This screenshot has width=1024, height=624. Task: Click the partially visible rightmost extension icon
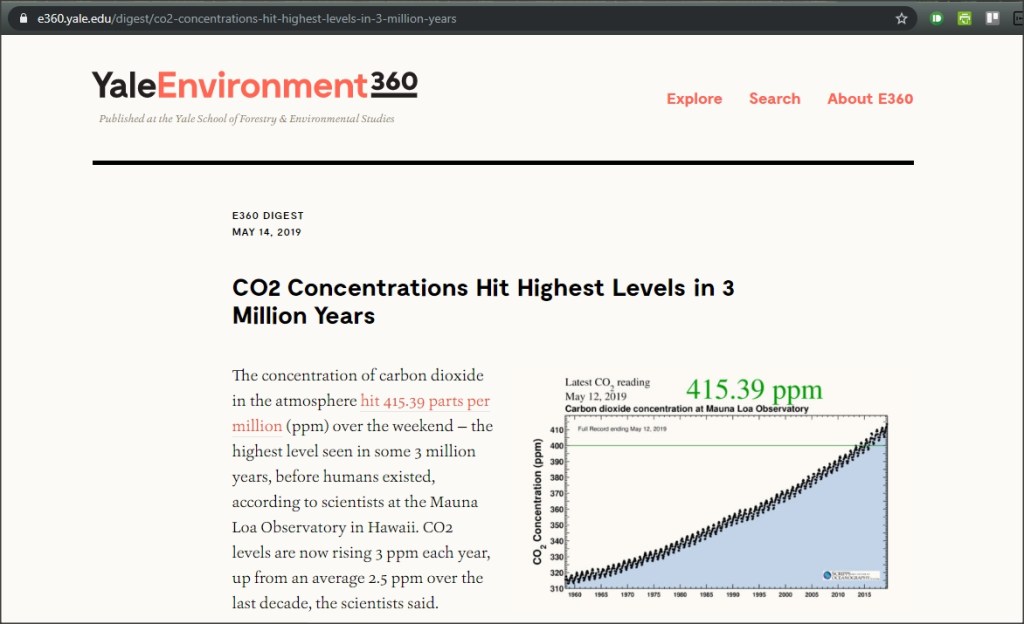[x=1018, y=18]
